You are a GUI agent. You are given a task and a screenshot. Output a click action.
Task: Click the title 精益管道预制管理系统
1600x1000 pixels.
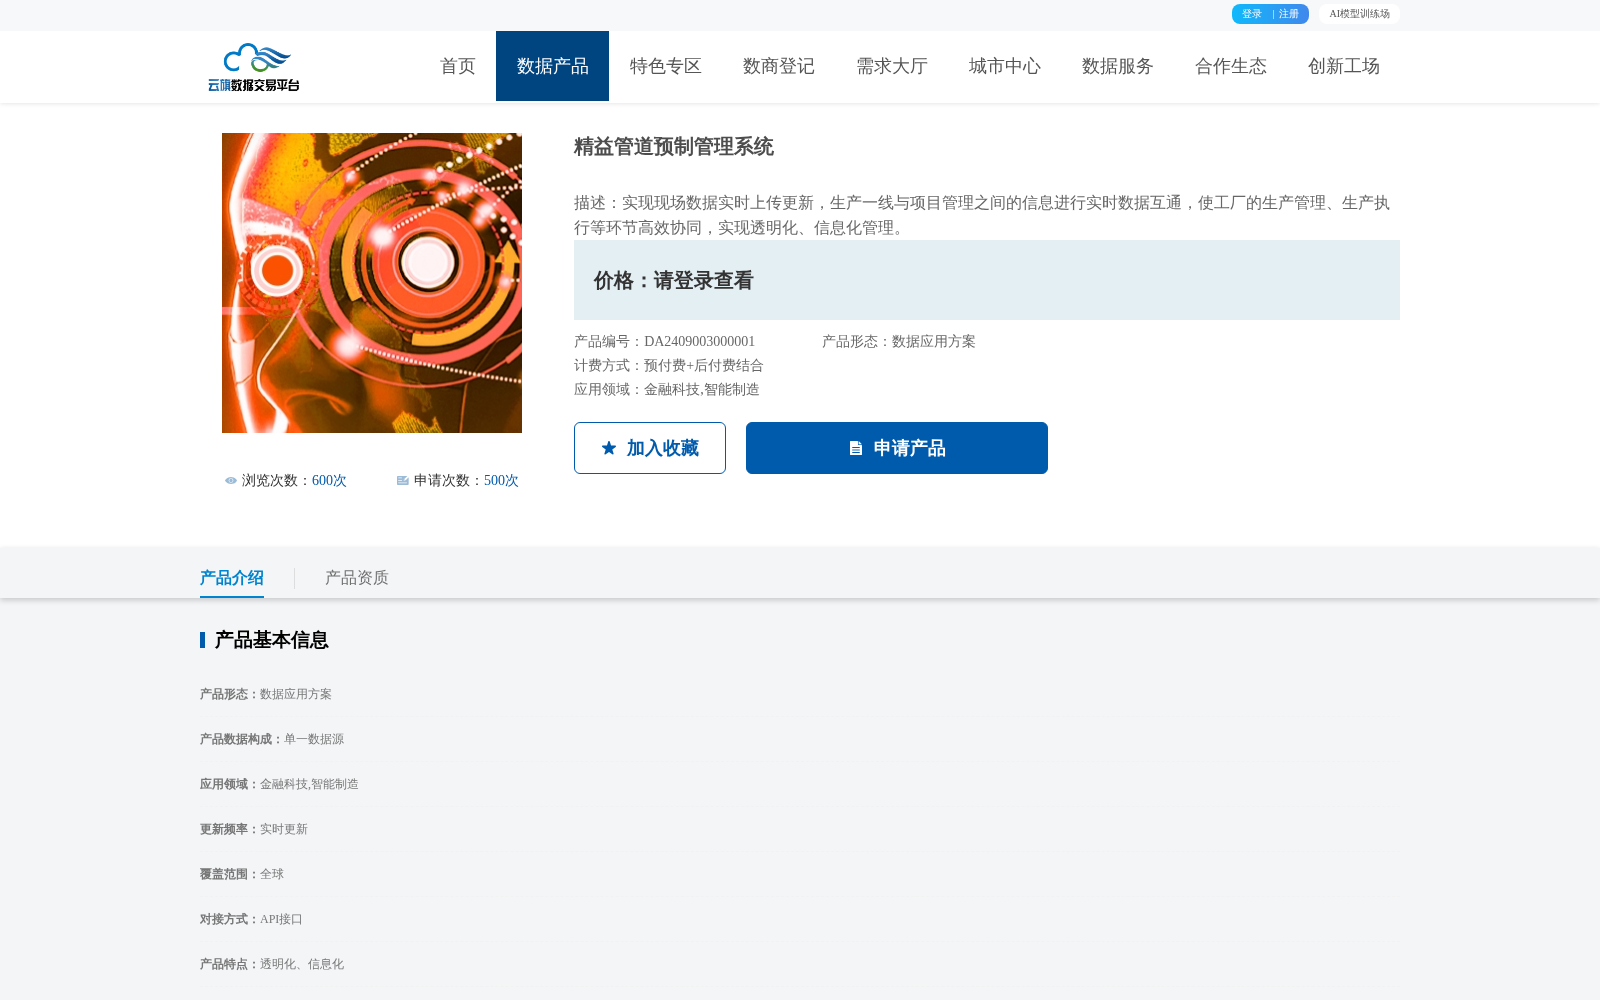coord(674,147)
